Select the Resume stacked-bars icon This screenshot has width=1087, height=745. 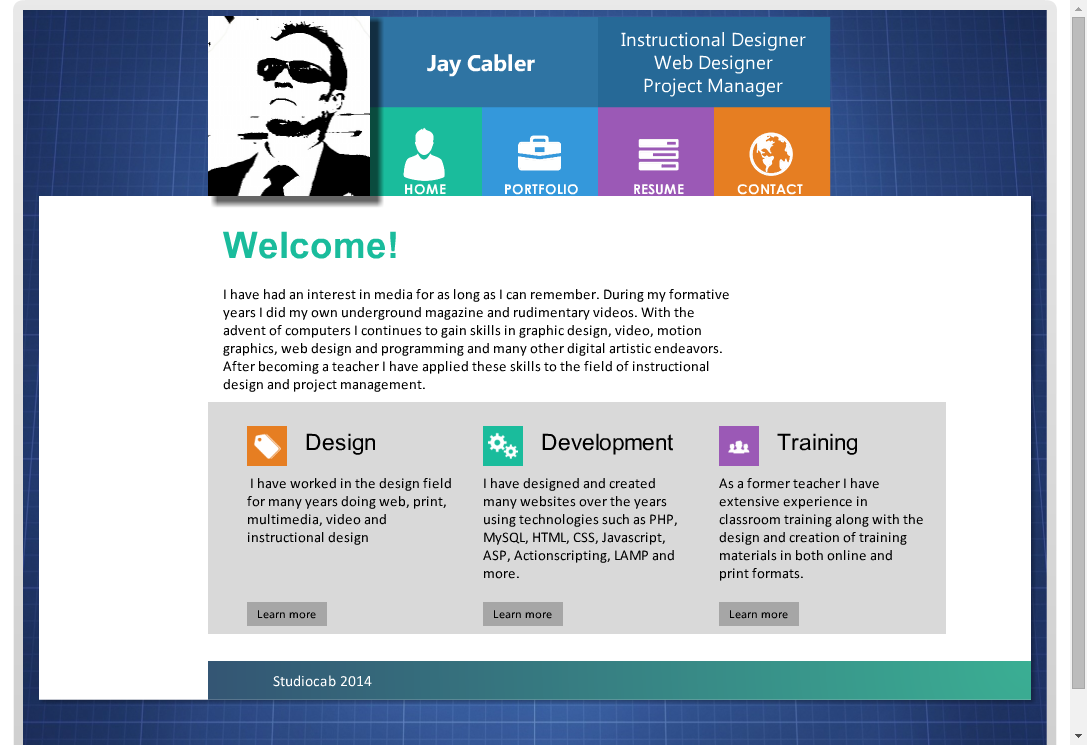[658, 155]
